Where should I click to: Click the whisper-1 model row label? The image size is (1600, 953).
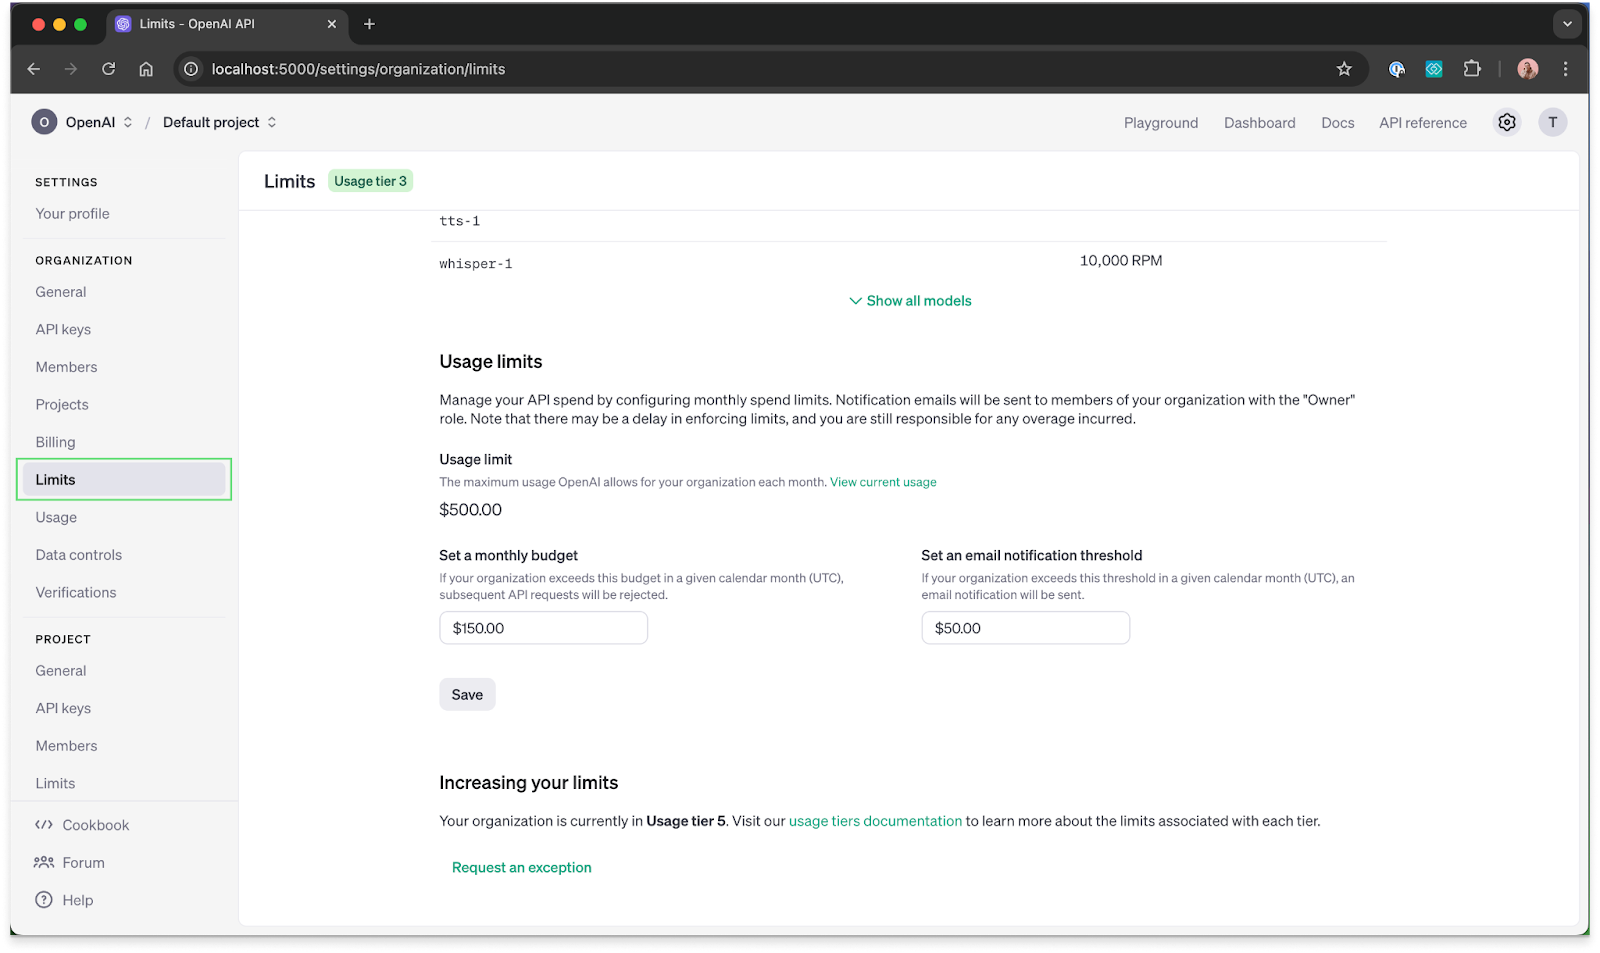click(x=475, y=264)
